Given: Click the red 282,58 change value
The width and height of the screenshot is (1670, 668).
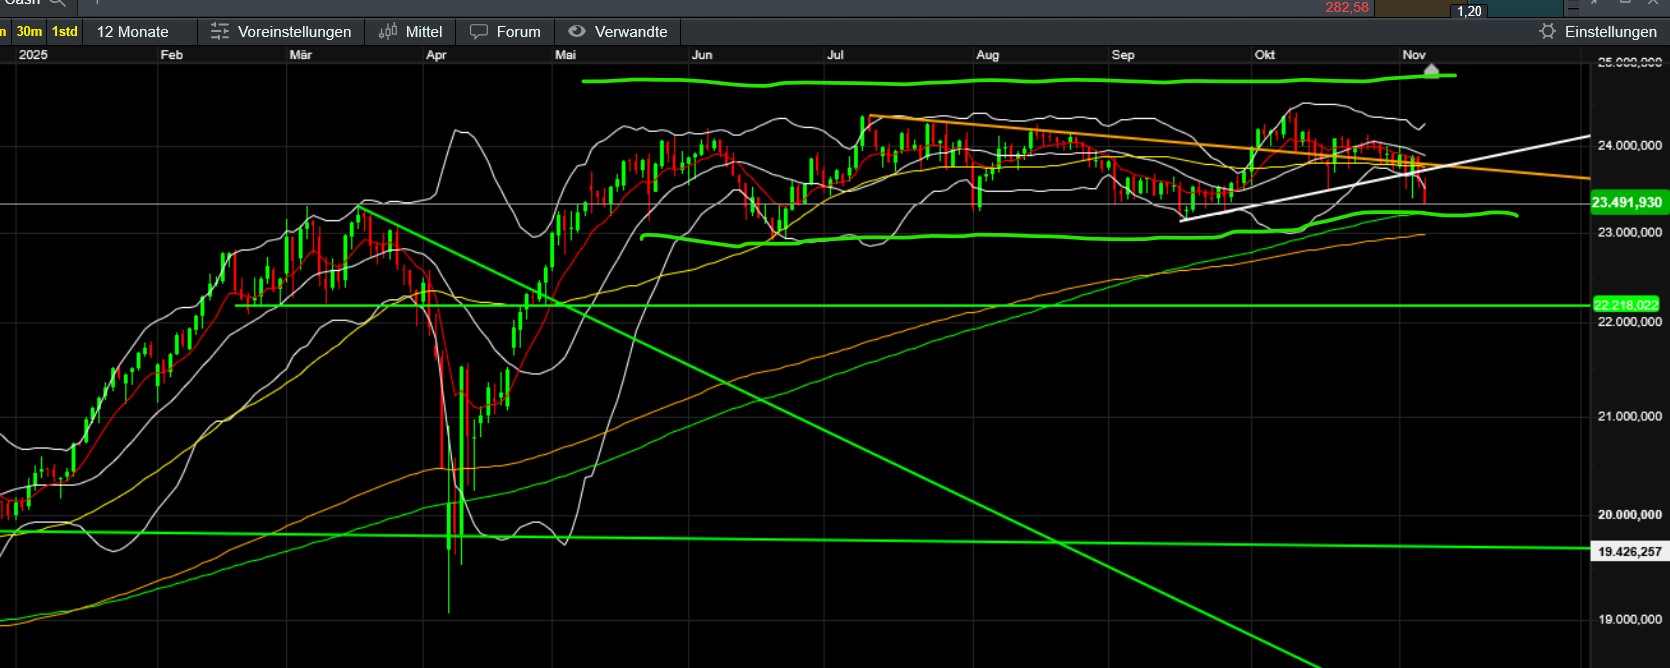Looking at the screenshot, I should (1346, 8).
